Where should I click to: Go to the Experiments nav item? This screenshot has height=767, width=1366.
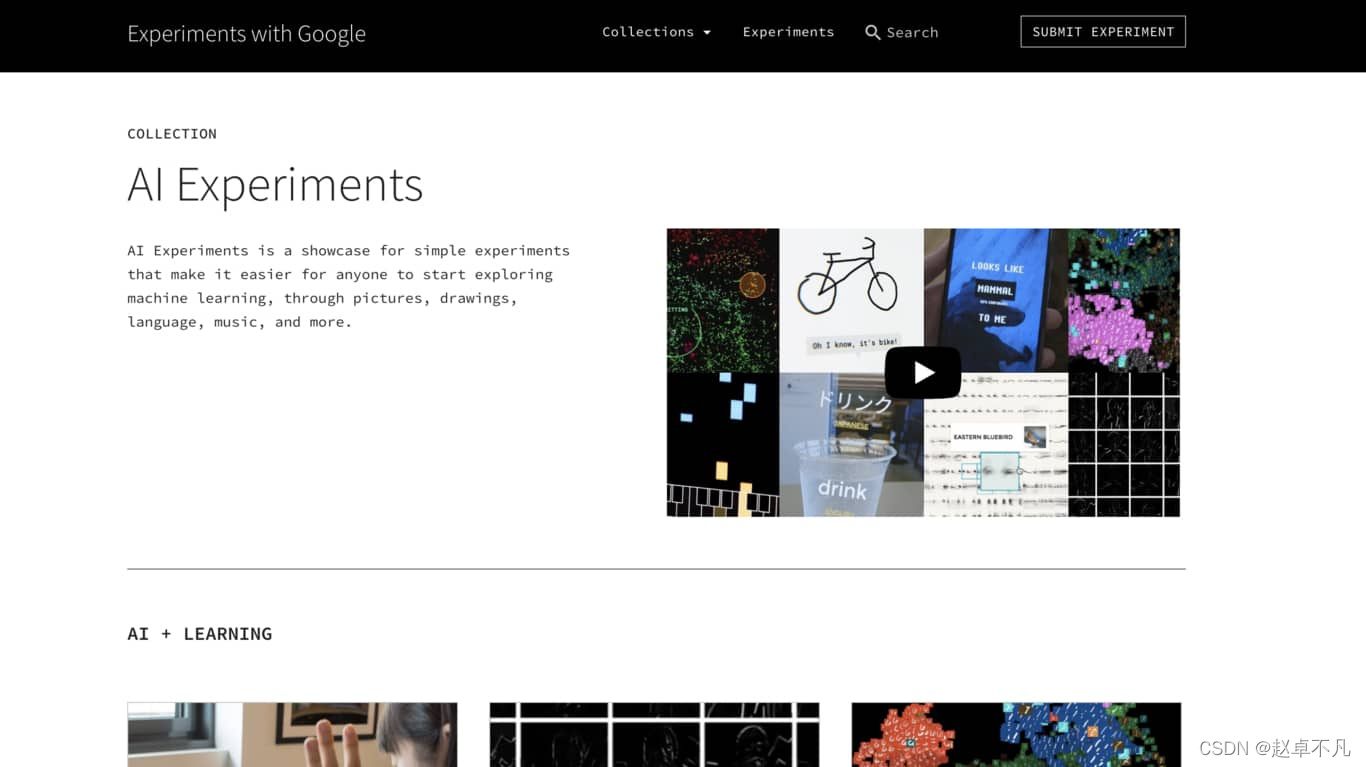click(788, 32)
